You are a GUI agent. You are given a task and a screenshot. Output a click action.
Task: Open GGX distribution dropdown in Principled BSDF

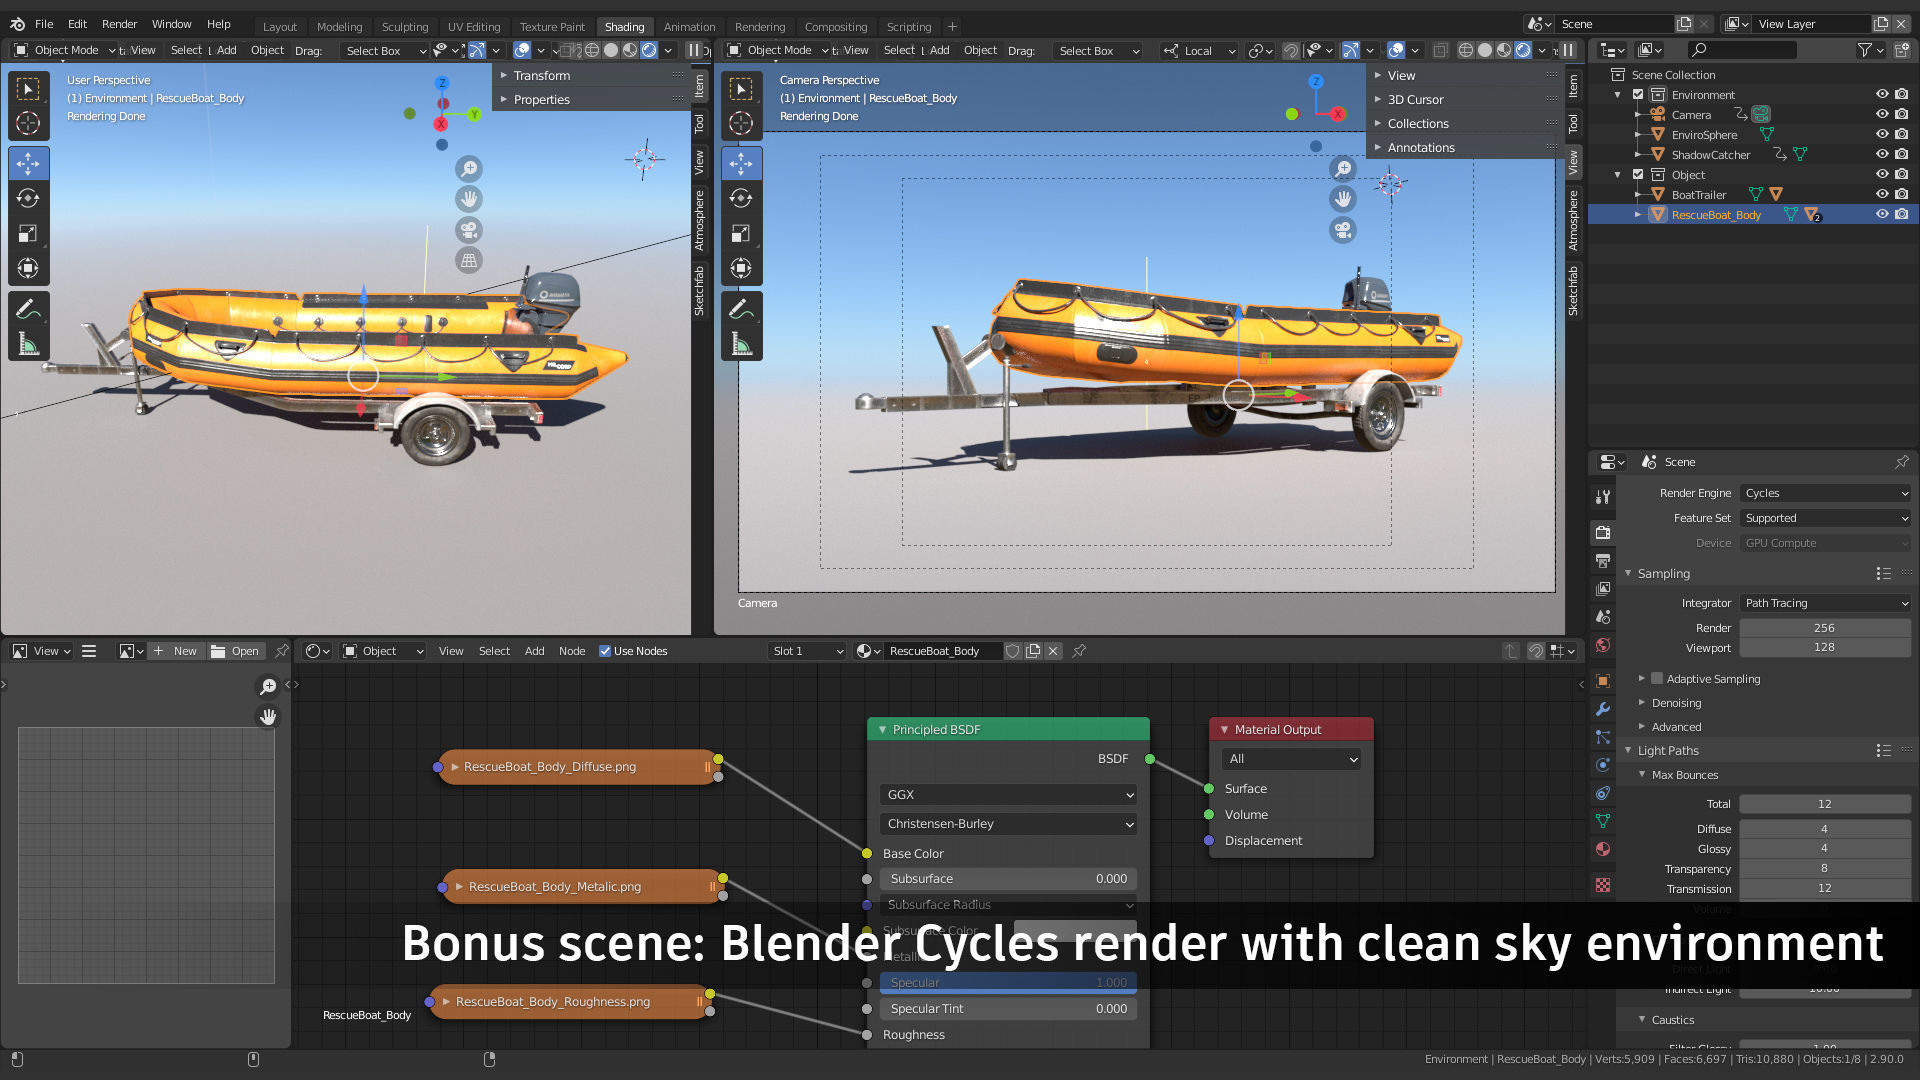[x=1008, y=794]
